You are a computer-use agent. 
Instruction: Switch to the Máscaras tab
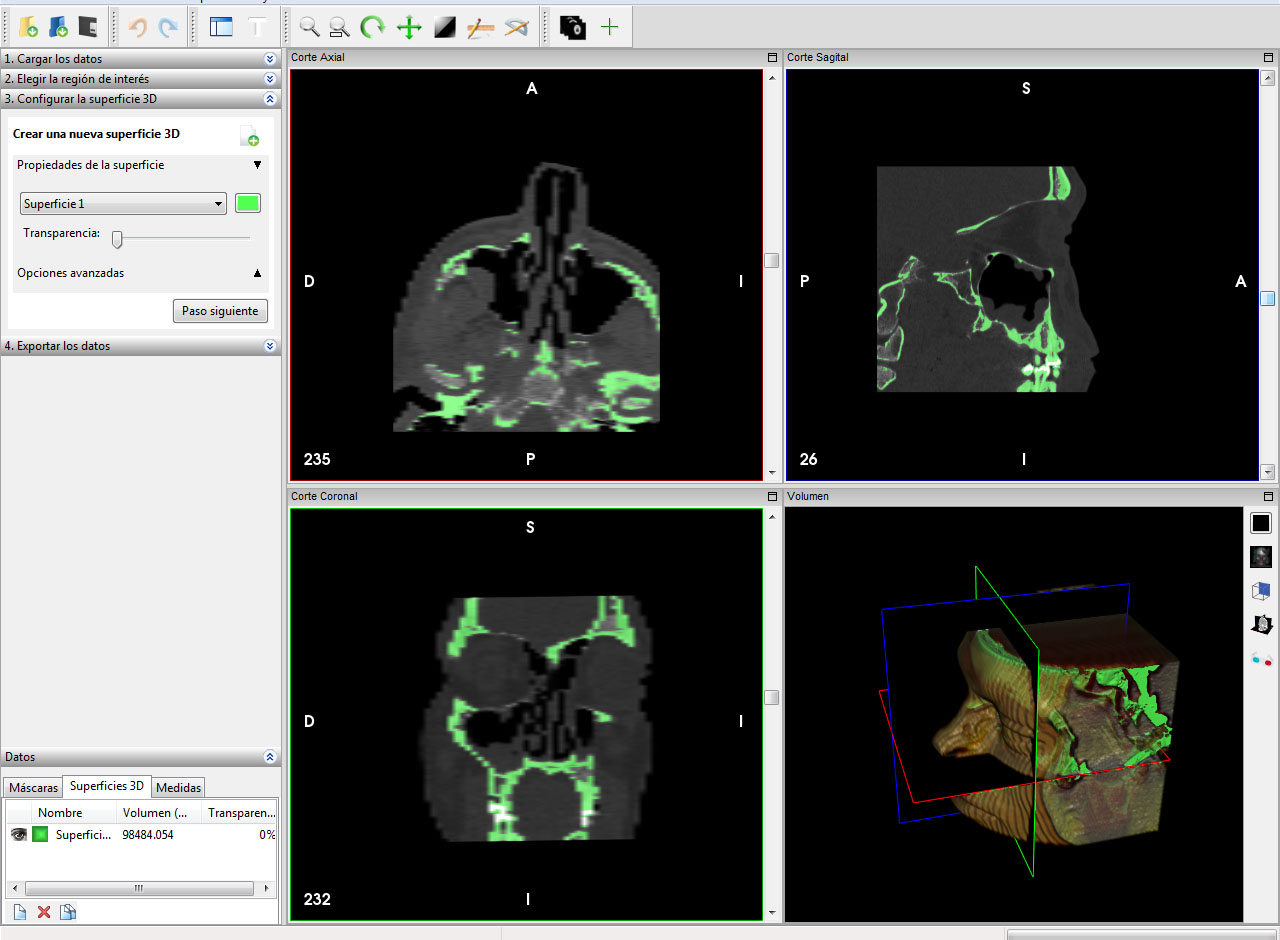pyautogui.click(x=33, y=787)
